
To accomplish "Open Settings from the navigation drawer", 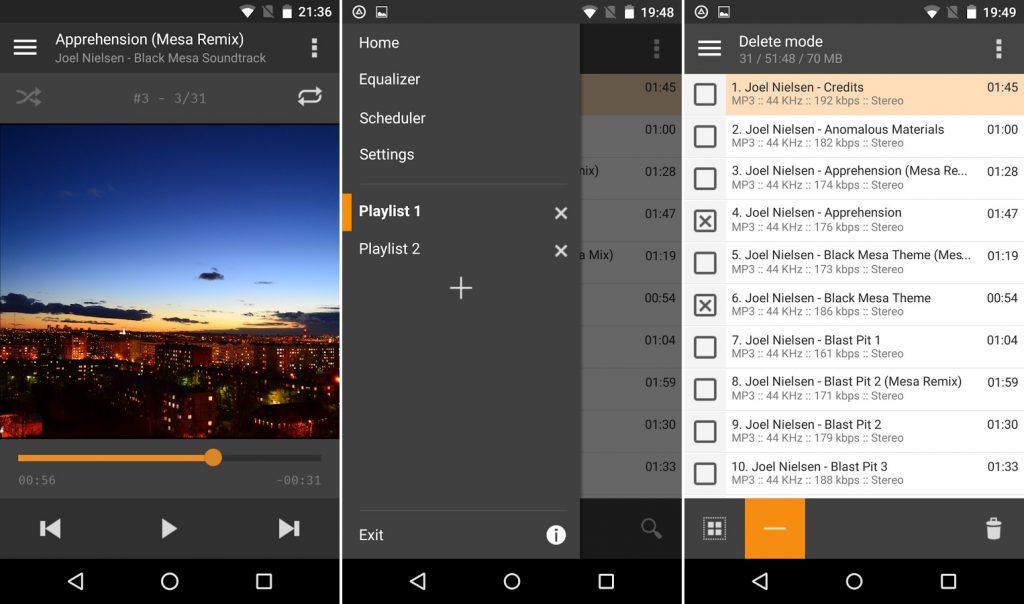I will pos(384,154).
